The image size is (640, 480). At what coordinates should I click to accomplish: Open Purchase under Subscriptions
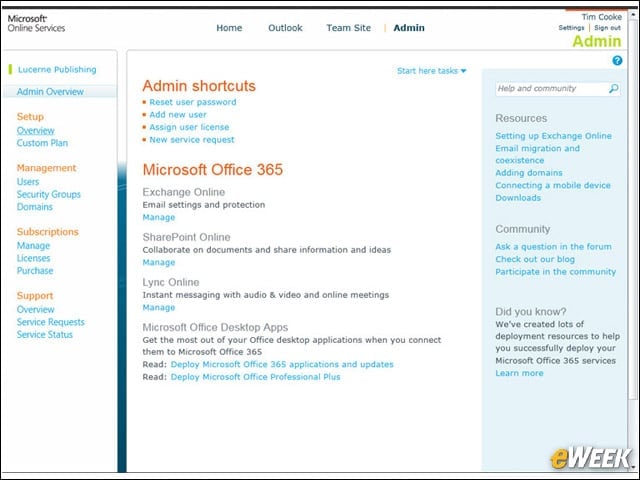(x=35, y=271)
